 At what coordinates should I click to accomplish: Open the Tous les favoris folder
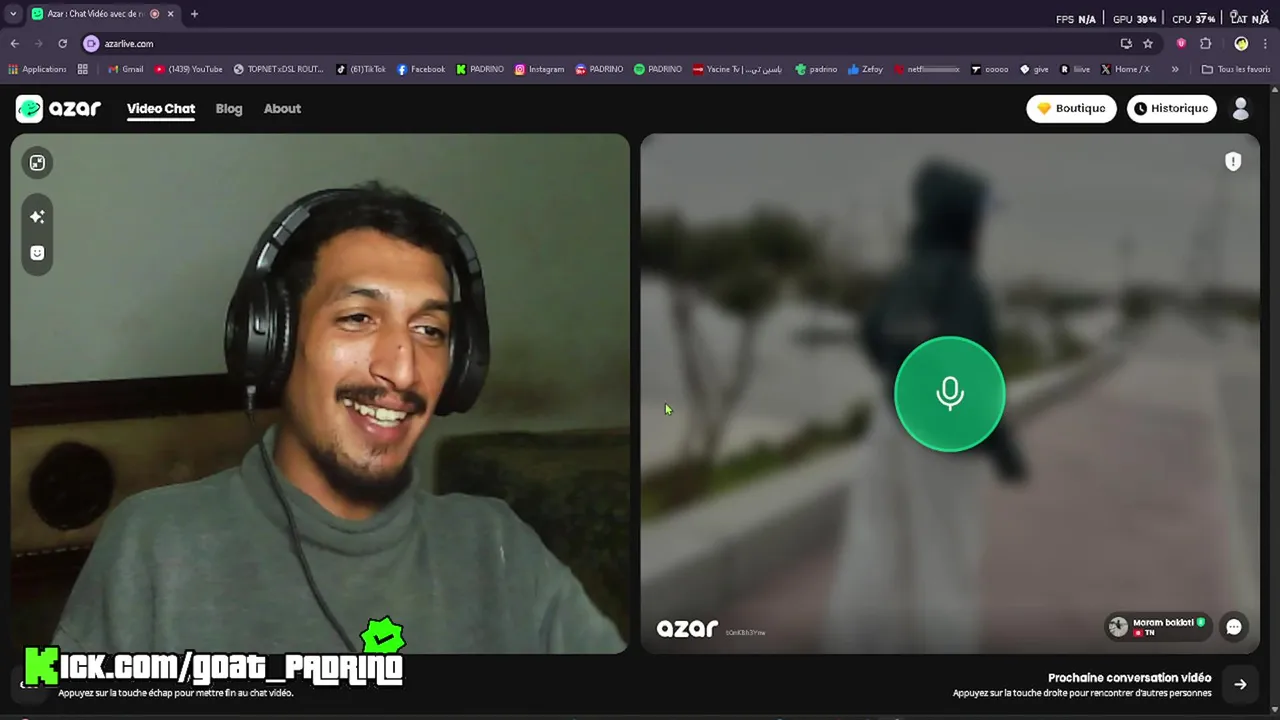(1236, 69)
